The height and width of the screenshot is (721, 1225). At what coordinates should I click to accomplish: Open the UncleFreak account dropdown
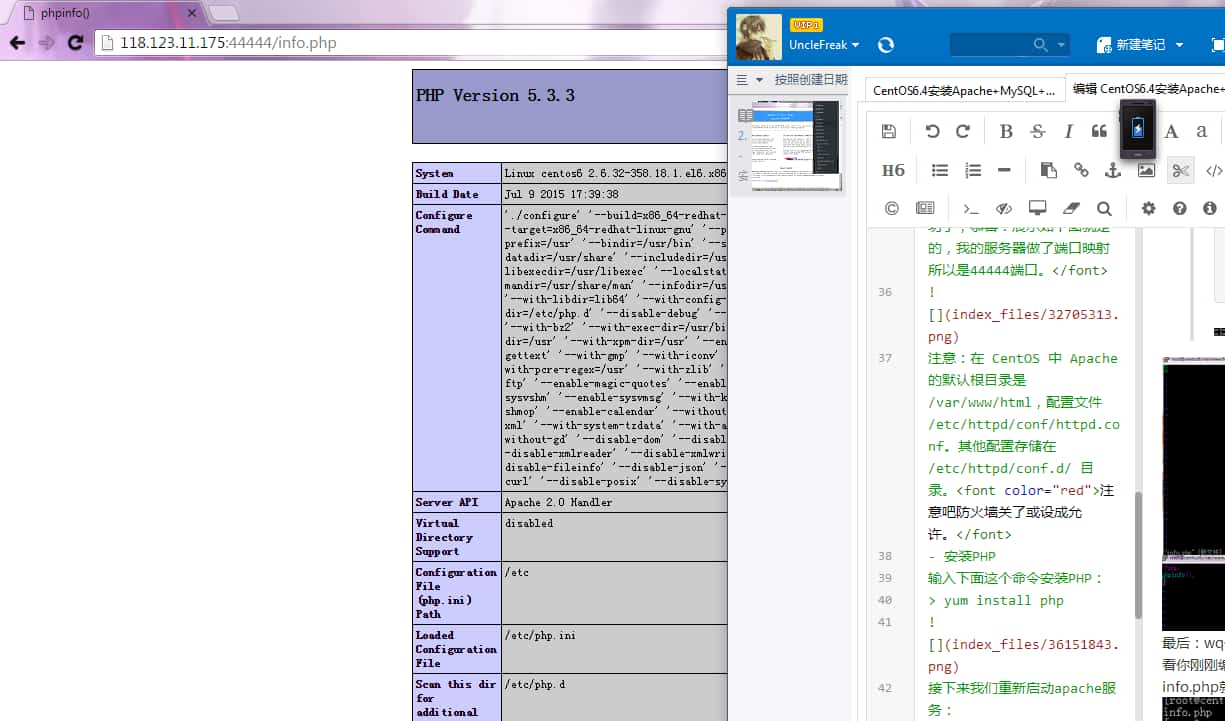click(822, 44)
